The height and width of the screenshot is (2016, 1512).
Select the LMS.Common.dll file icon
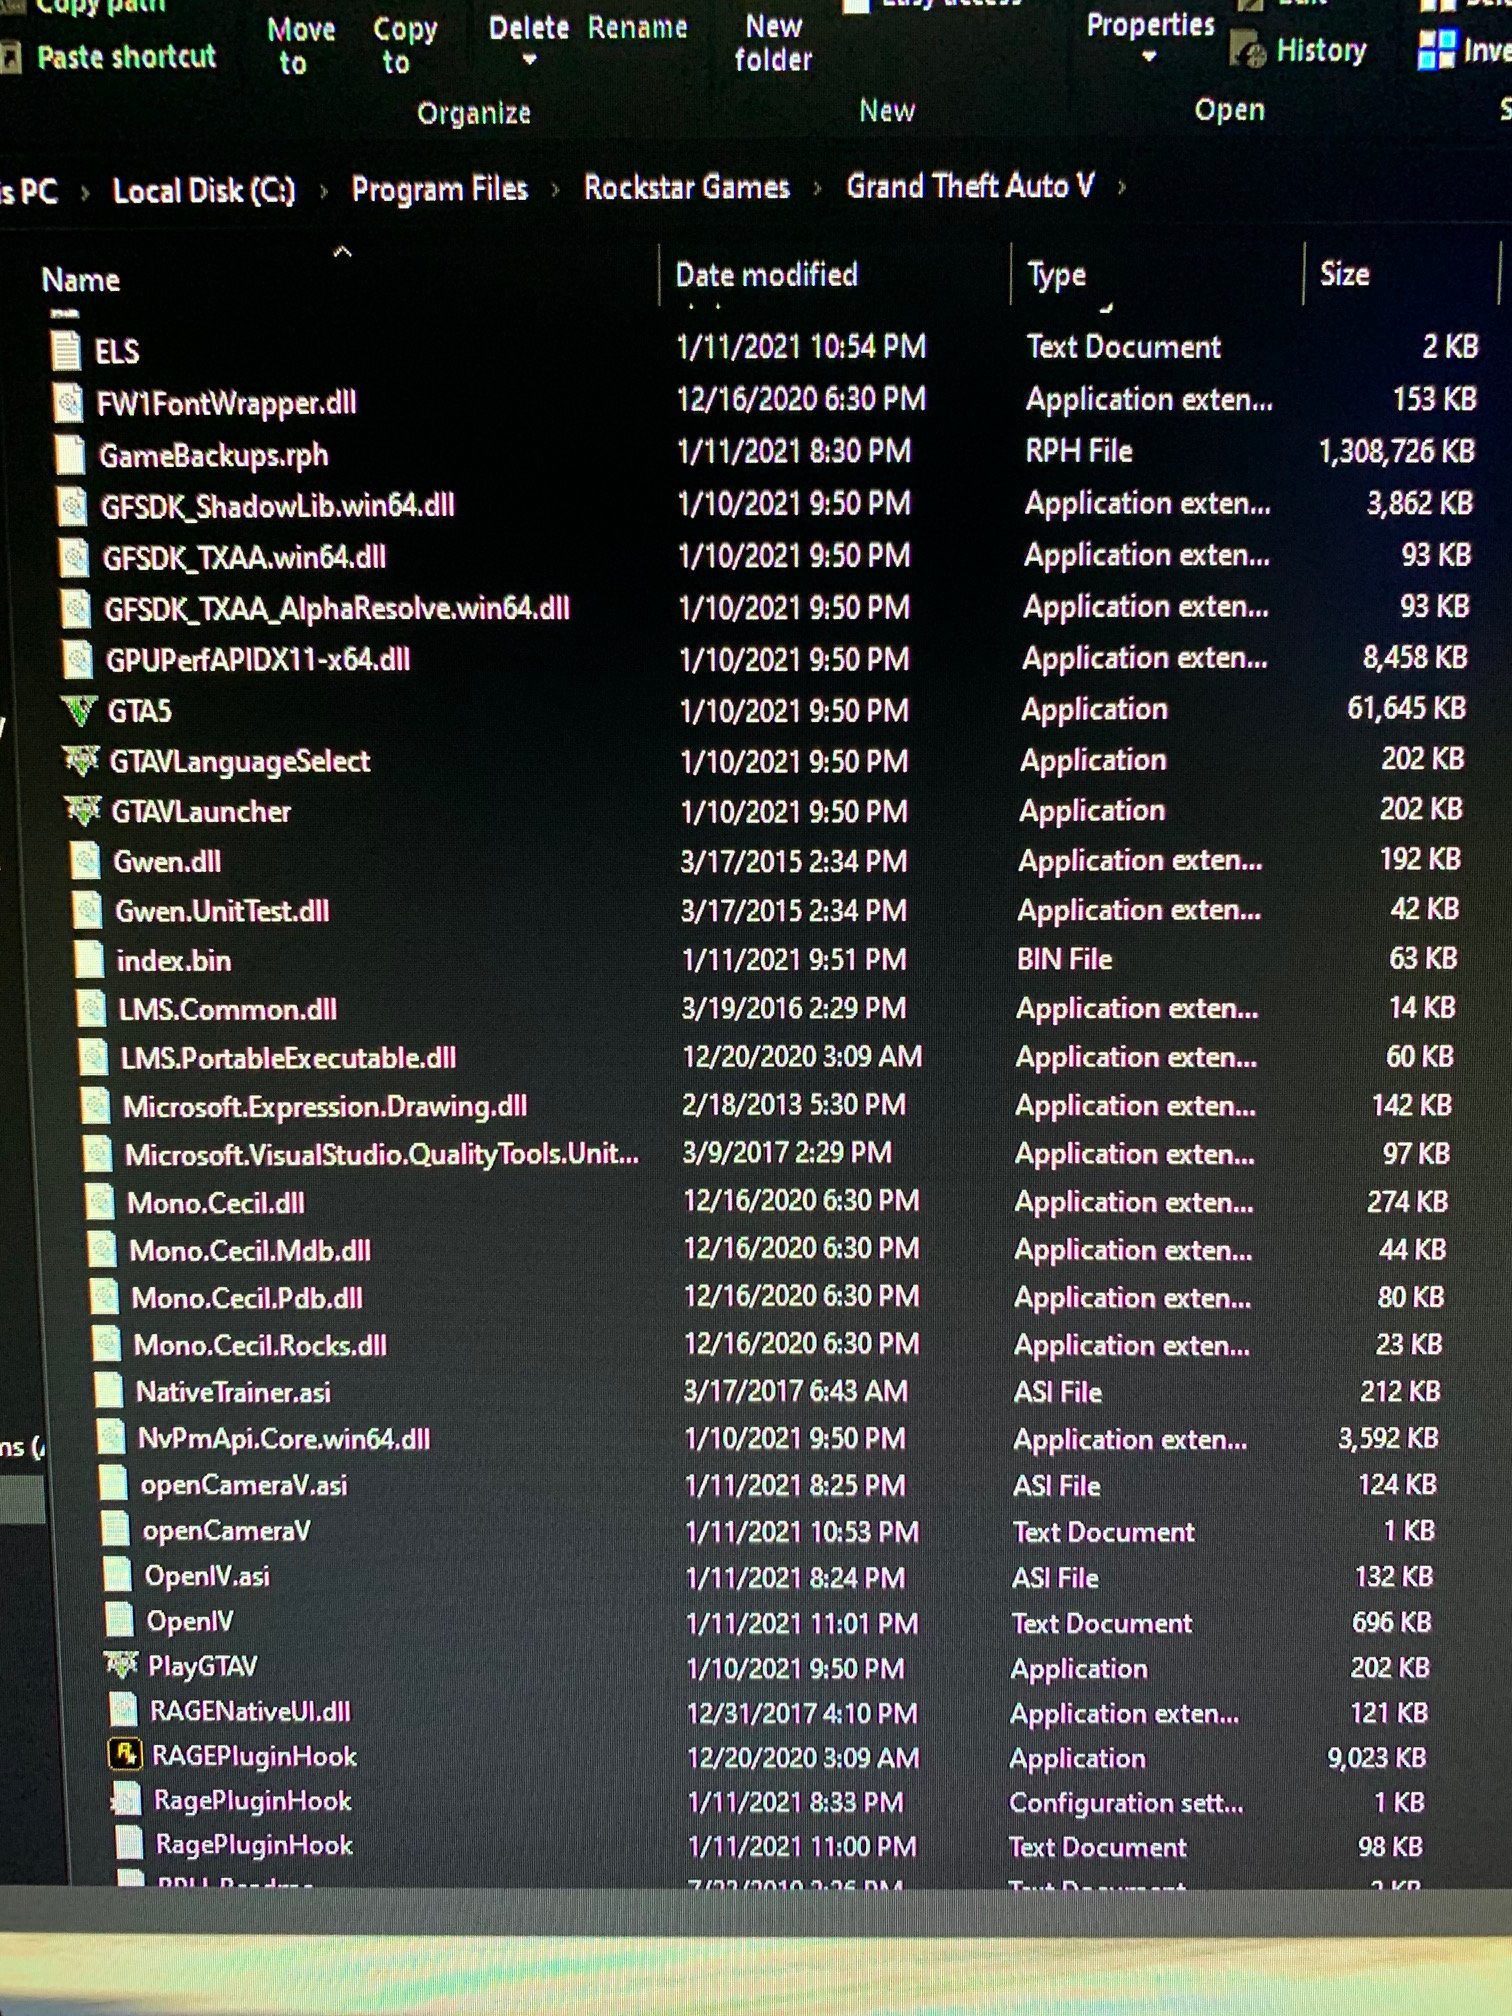click(92, 1009)
